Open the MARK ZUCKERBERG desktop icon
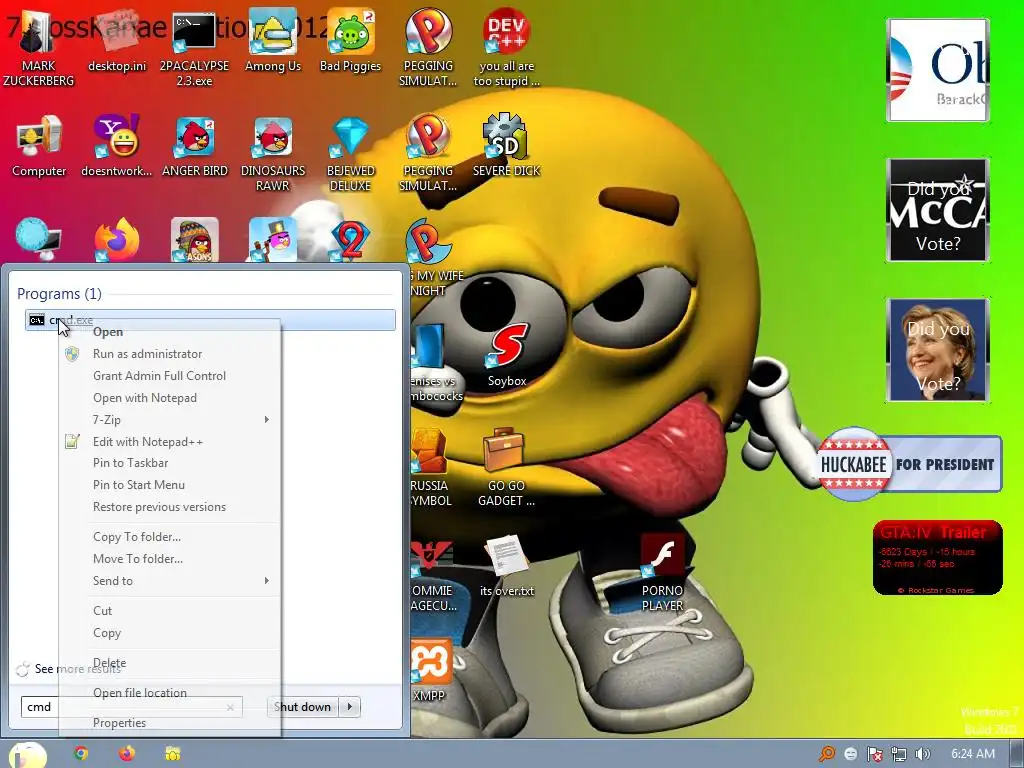 39,48
